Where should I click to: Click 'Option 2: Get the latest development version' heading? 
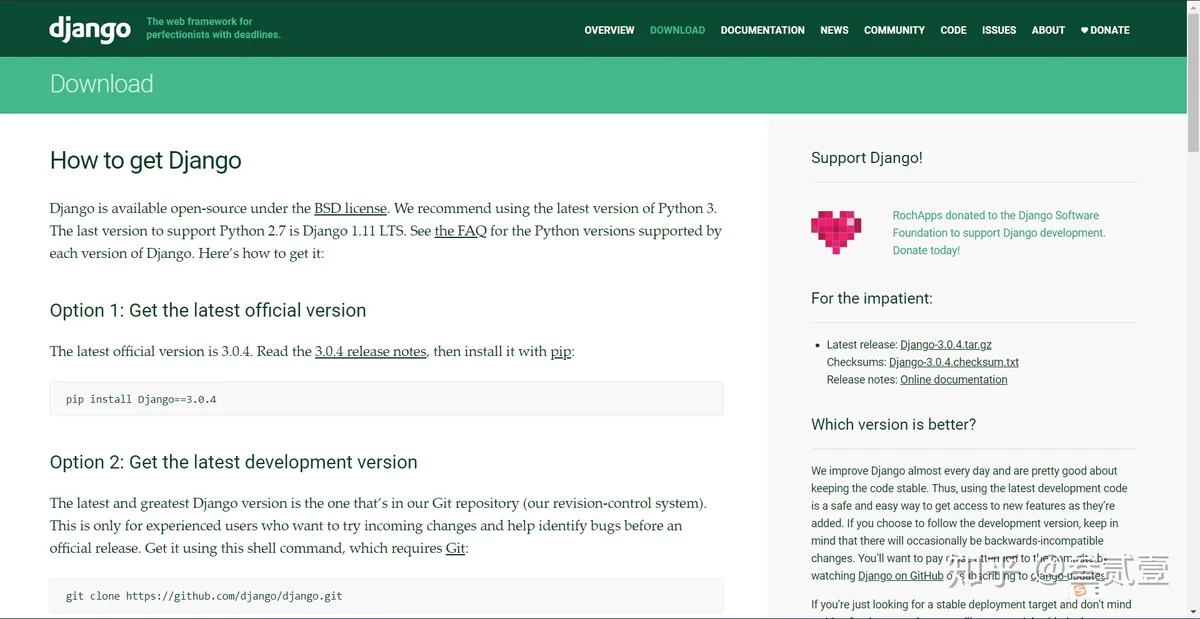pyautogui.click(x=234, y=462)
